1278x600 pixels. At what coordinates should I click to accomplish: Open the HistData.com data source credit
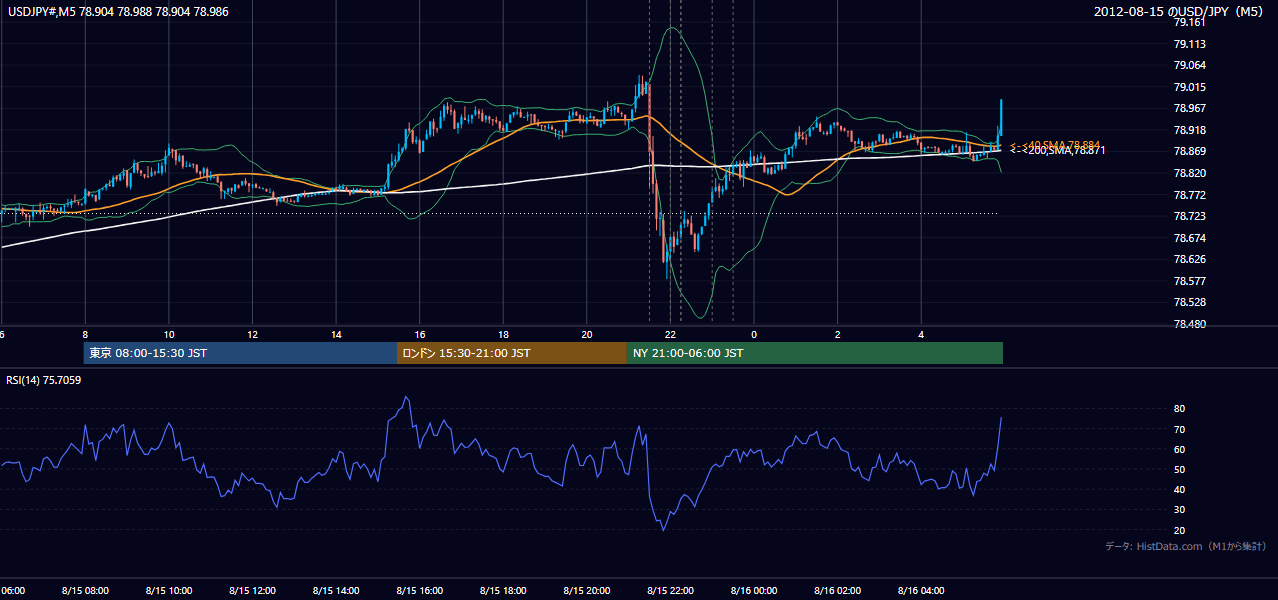pos(1186,546)
